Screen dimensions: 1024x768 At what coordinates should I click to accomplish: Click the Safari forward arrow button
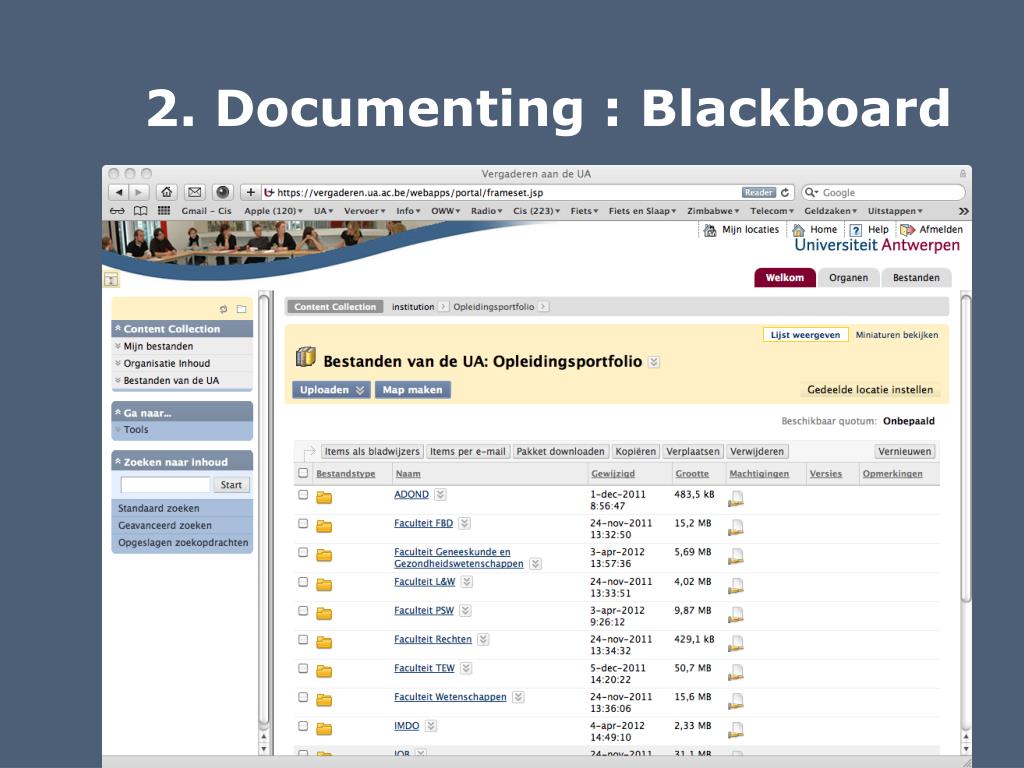(x=138, y=192)
